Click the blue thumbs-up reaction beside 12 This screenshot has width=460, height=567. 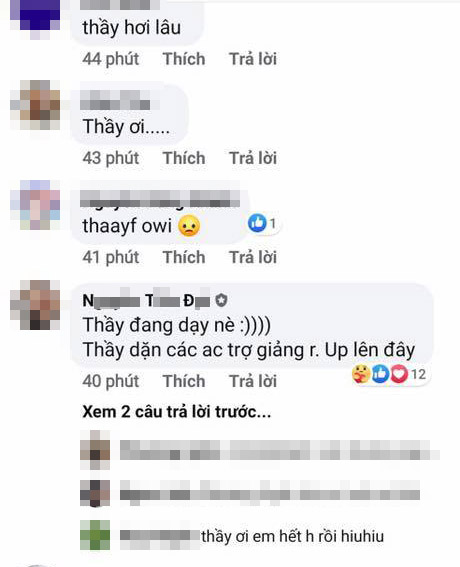coord(380,374)
